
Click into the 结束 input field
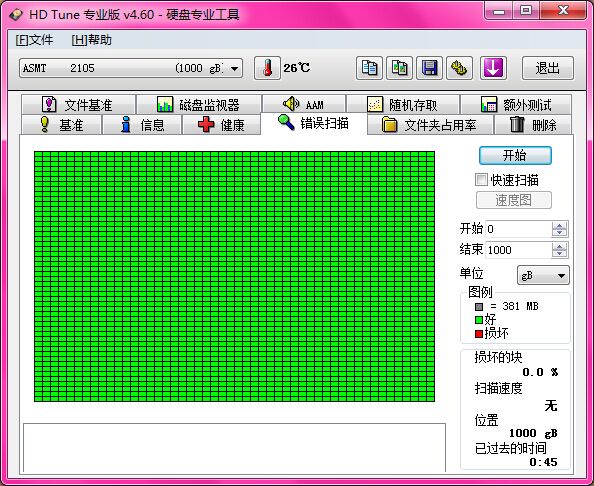(519, 250)
